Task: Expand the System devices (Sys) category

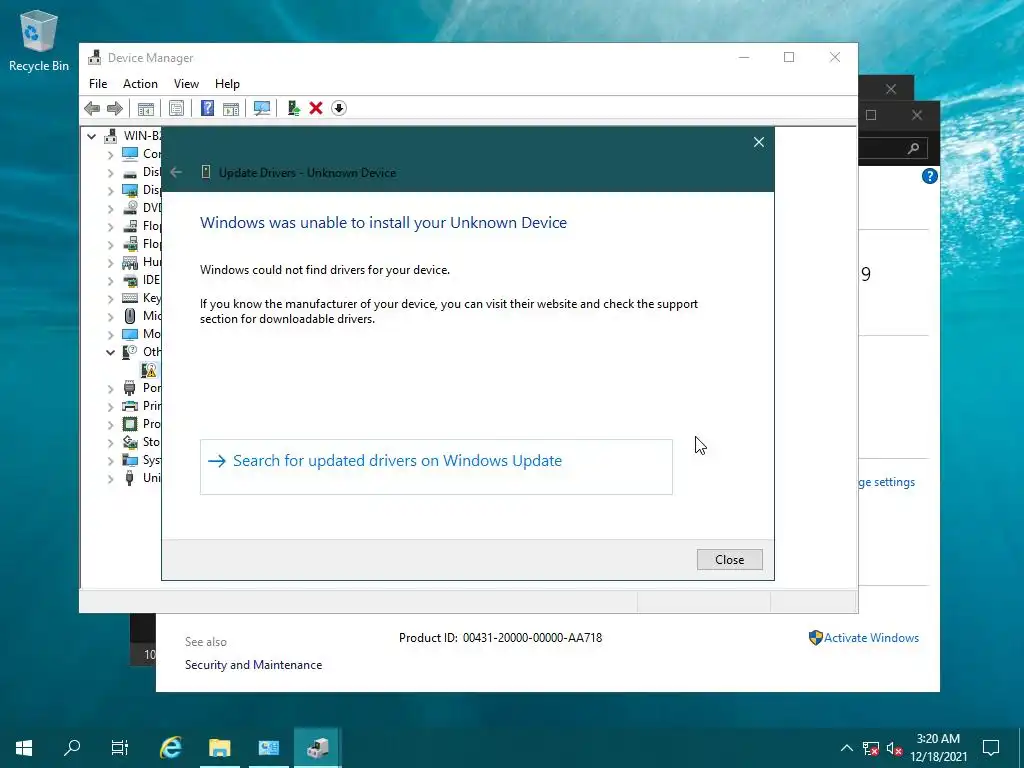Action: (x=110, y=460)
